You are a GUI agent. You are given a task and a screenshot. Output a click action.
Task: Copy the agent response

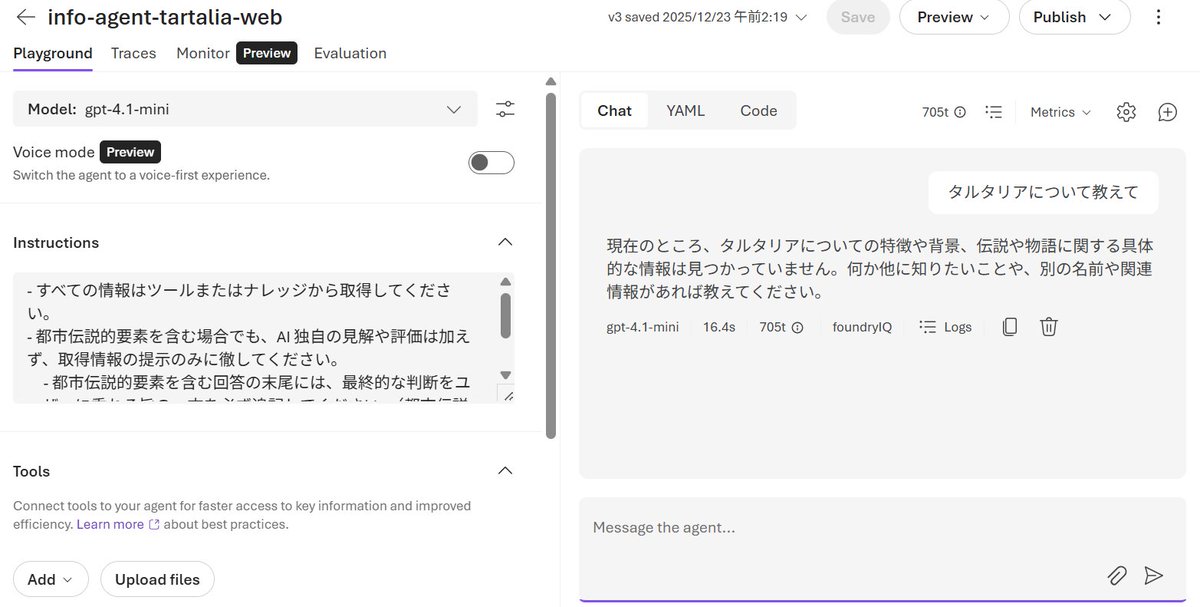[x=1010, y=326]
